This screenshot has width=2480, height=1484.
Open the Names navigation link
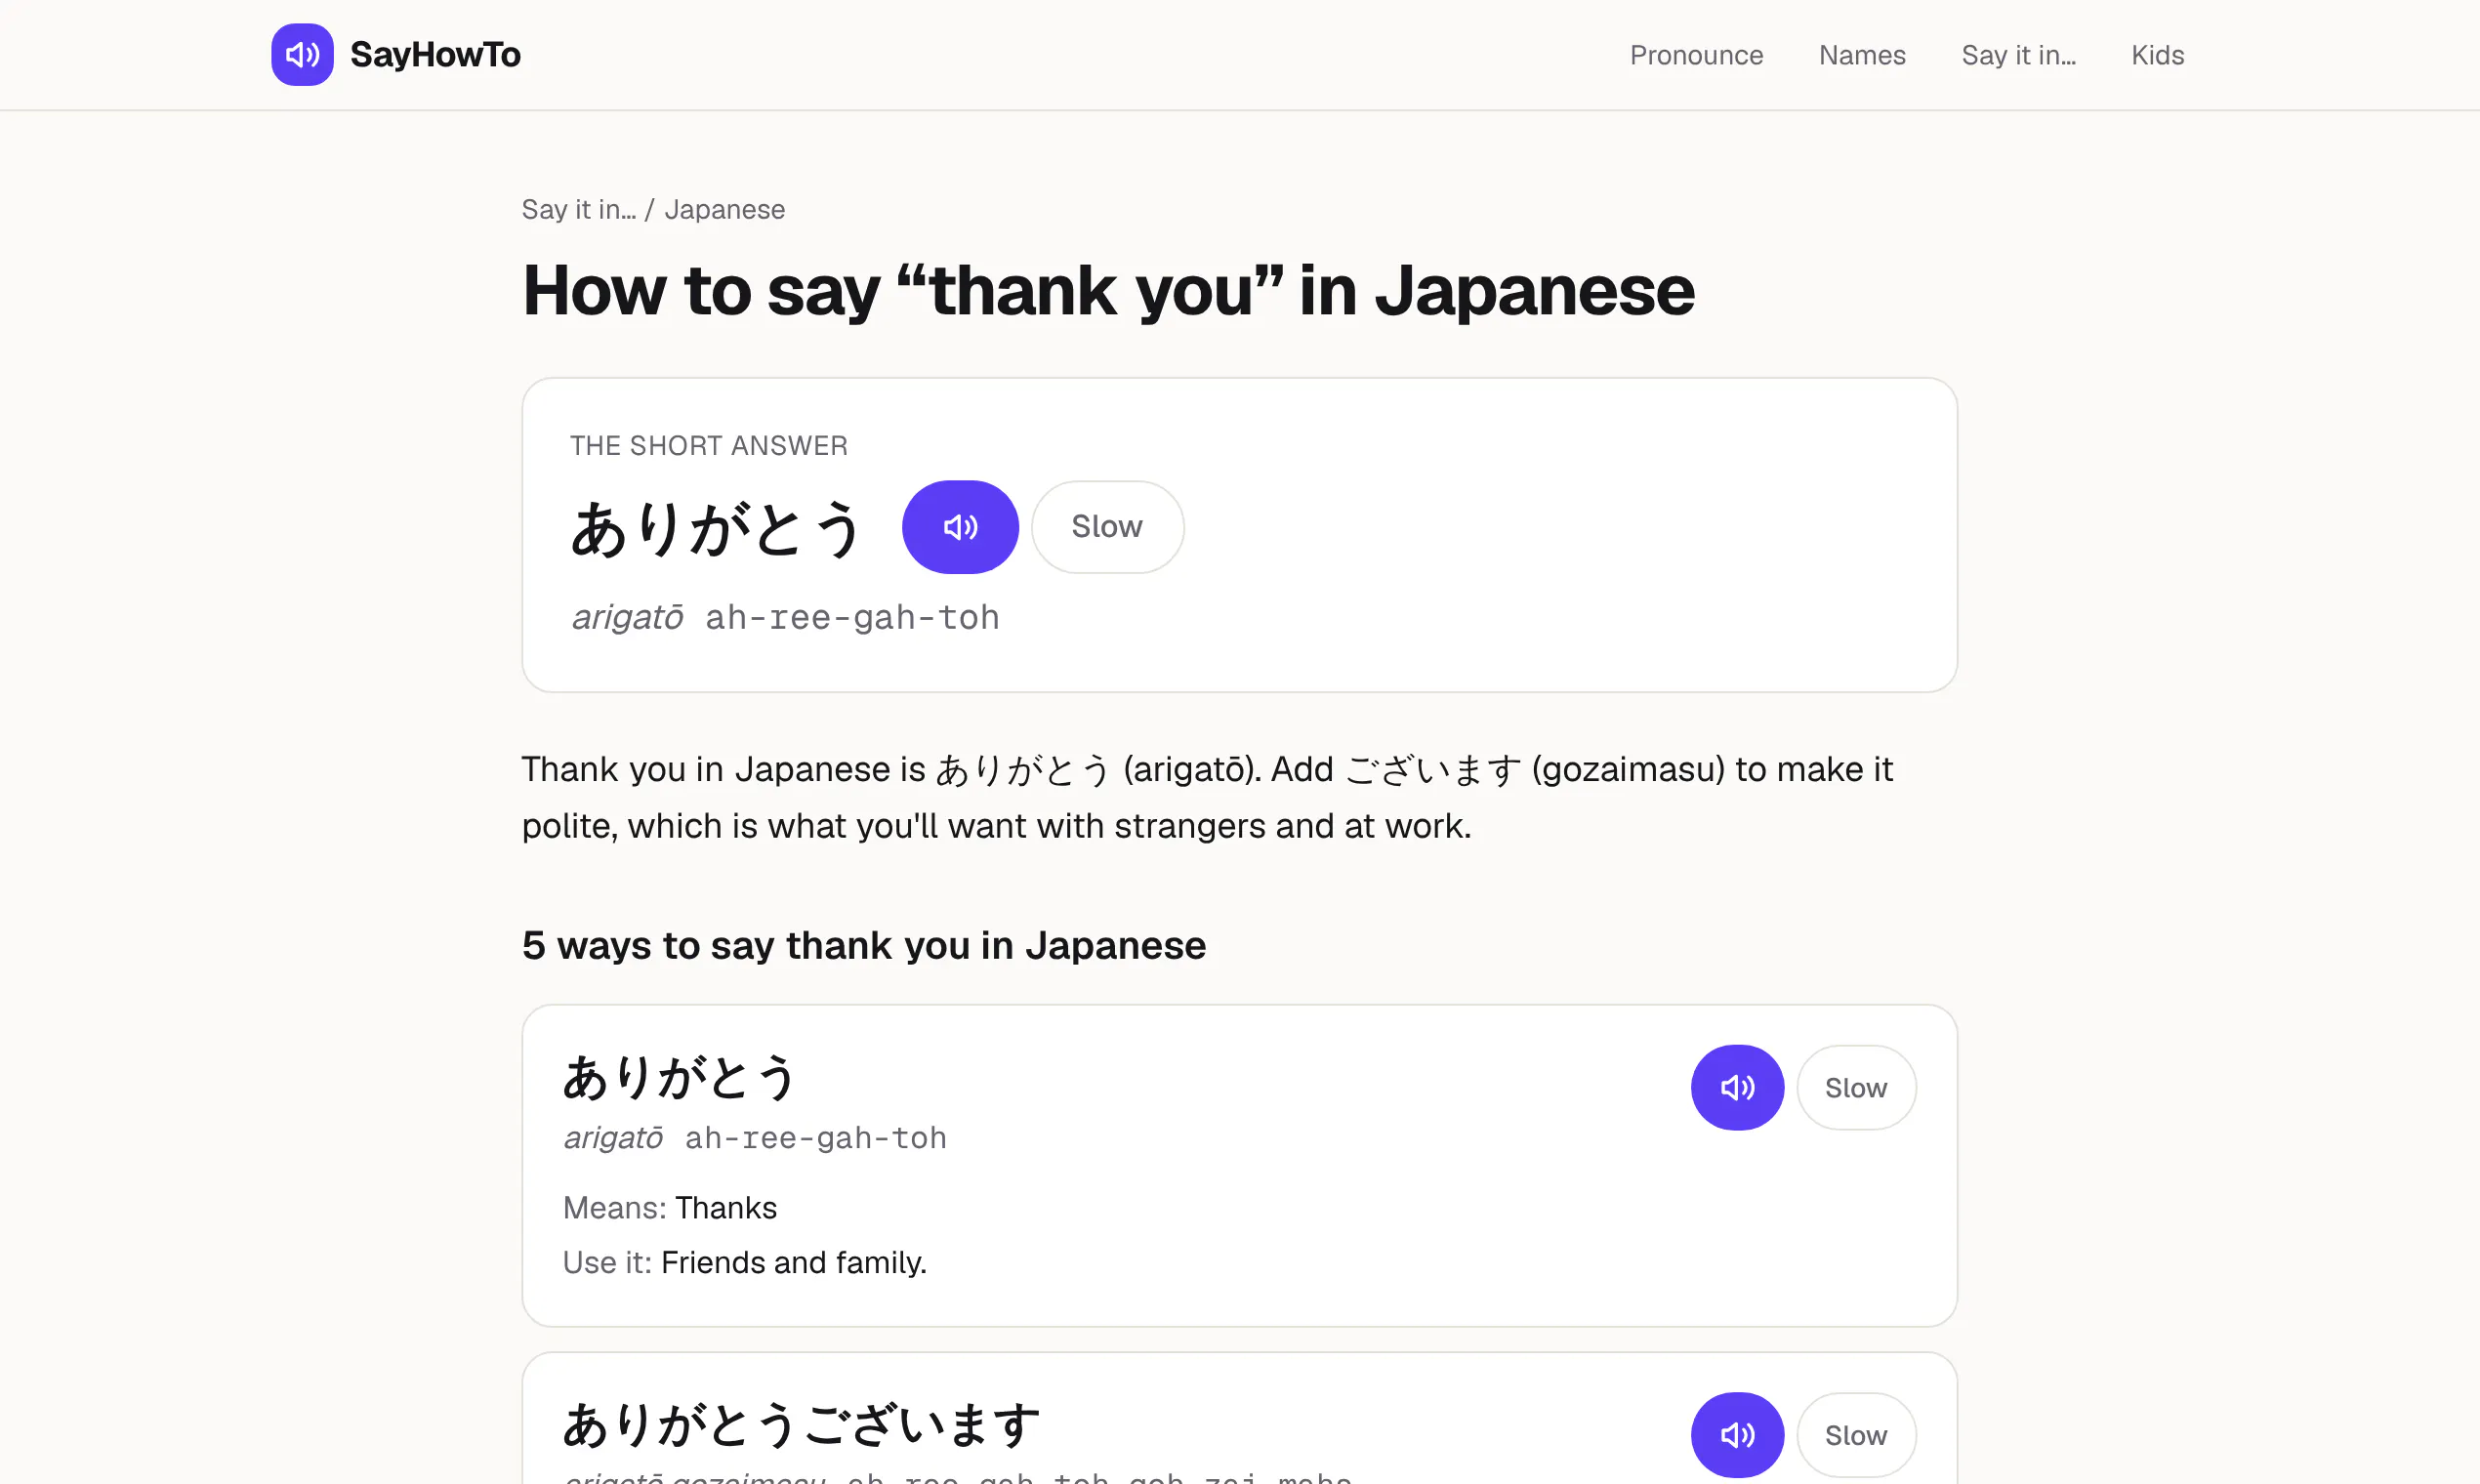(x=1862, y=55)
